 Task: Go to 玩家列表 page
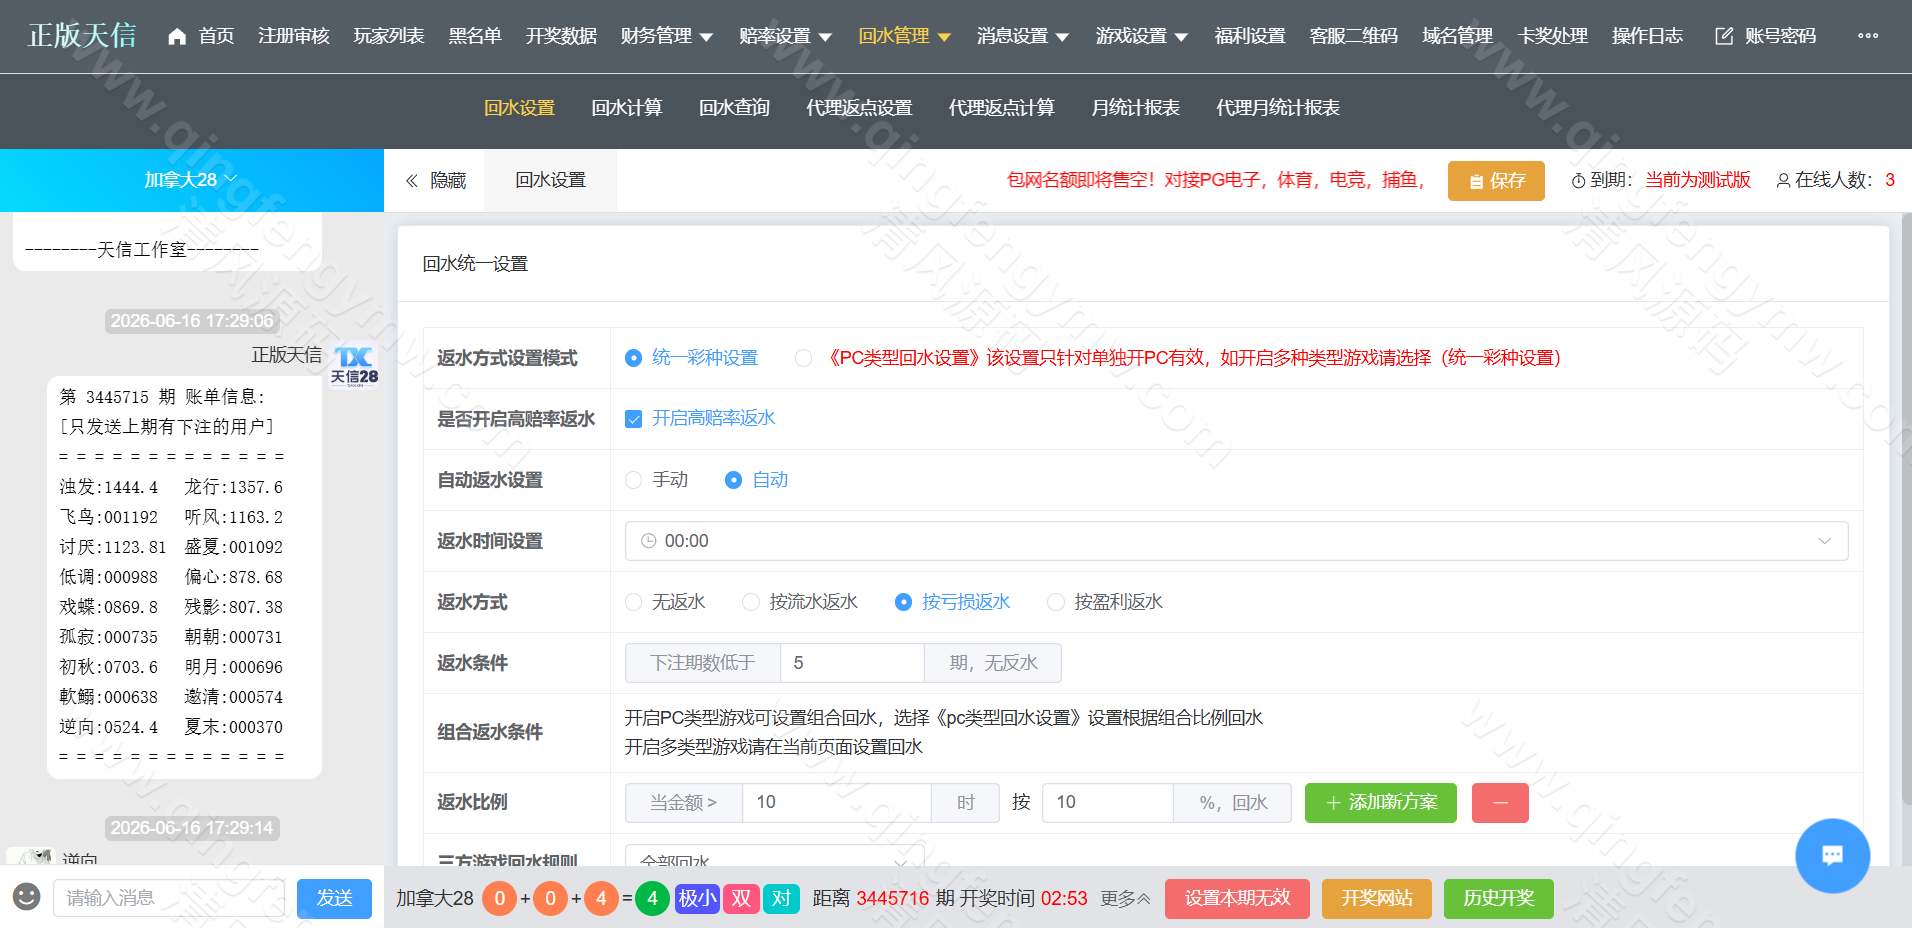388,36
